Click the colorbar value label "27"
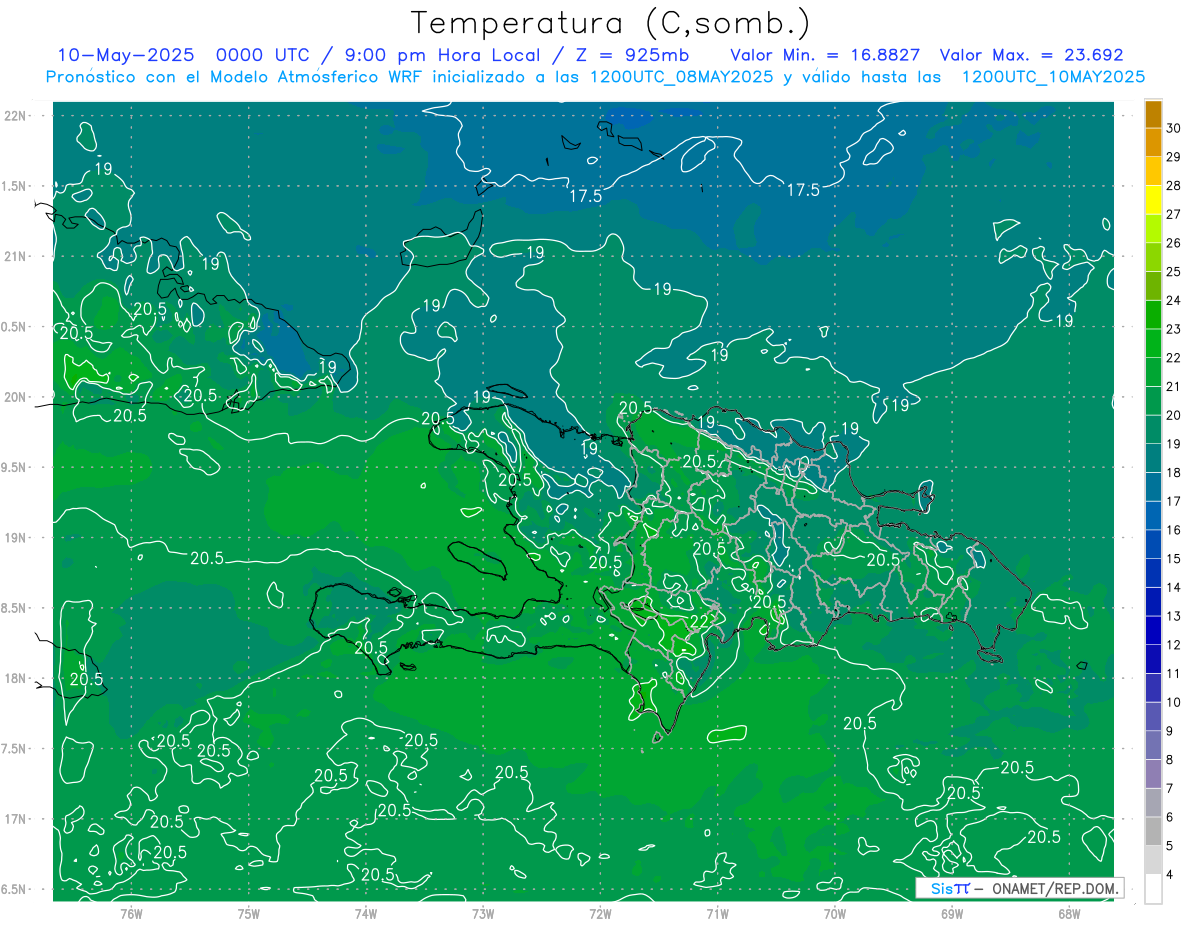The width and height of the screenshot is (1200, 927). pyautogui.click(x=1173, y=214)
